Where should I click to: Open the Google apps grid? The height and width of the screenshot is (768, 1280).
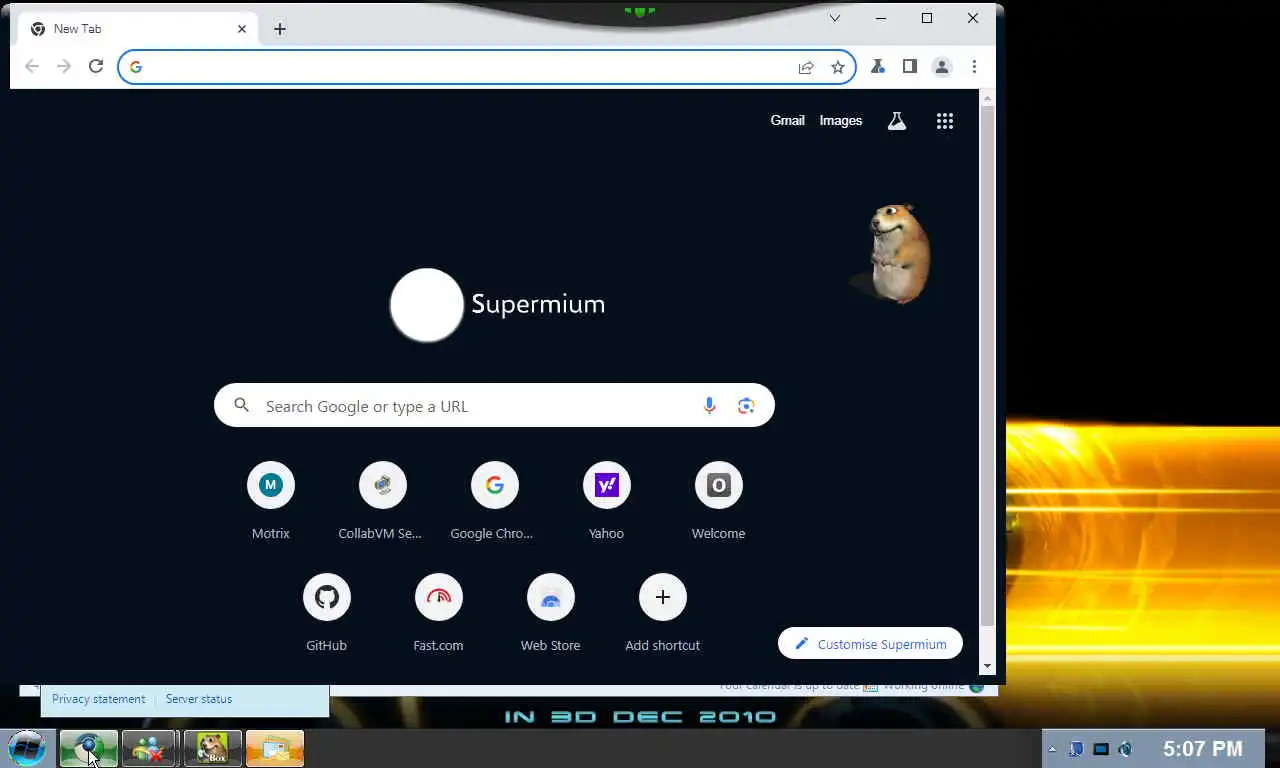(x=945, y=121)
